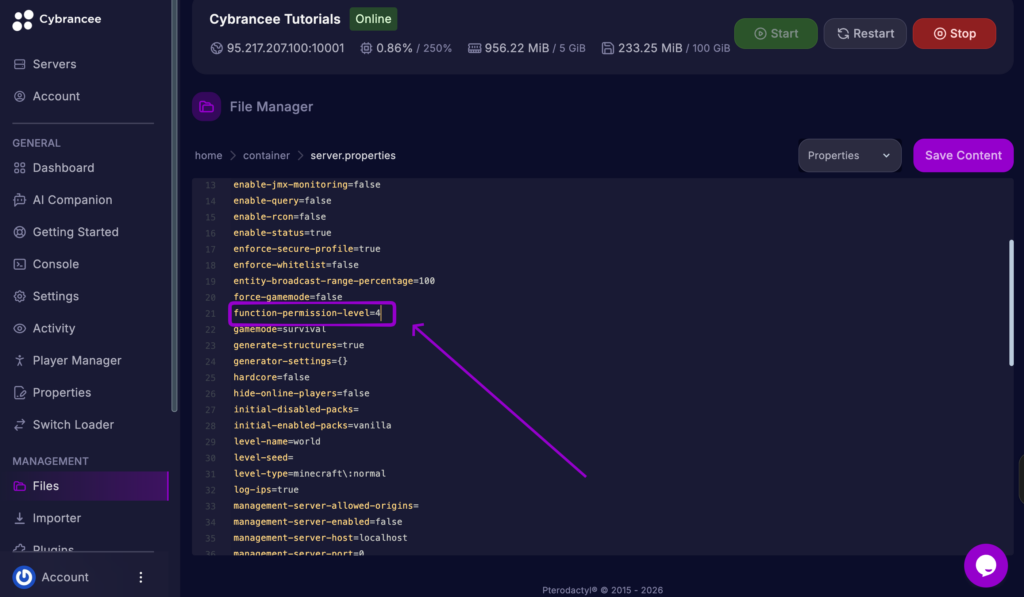The width and height of the screenshot is (1024, 597).
Task: Click the initial-enabled-packs=vanilla line
Action: point(312,426)
